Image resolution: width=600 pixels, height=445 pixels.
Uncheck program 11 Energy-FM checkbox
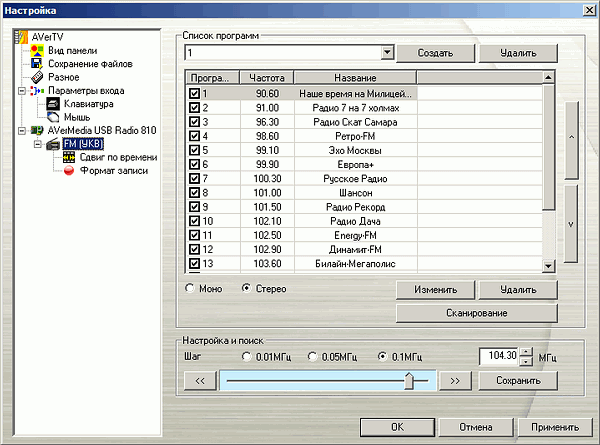[194, 235]
